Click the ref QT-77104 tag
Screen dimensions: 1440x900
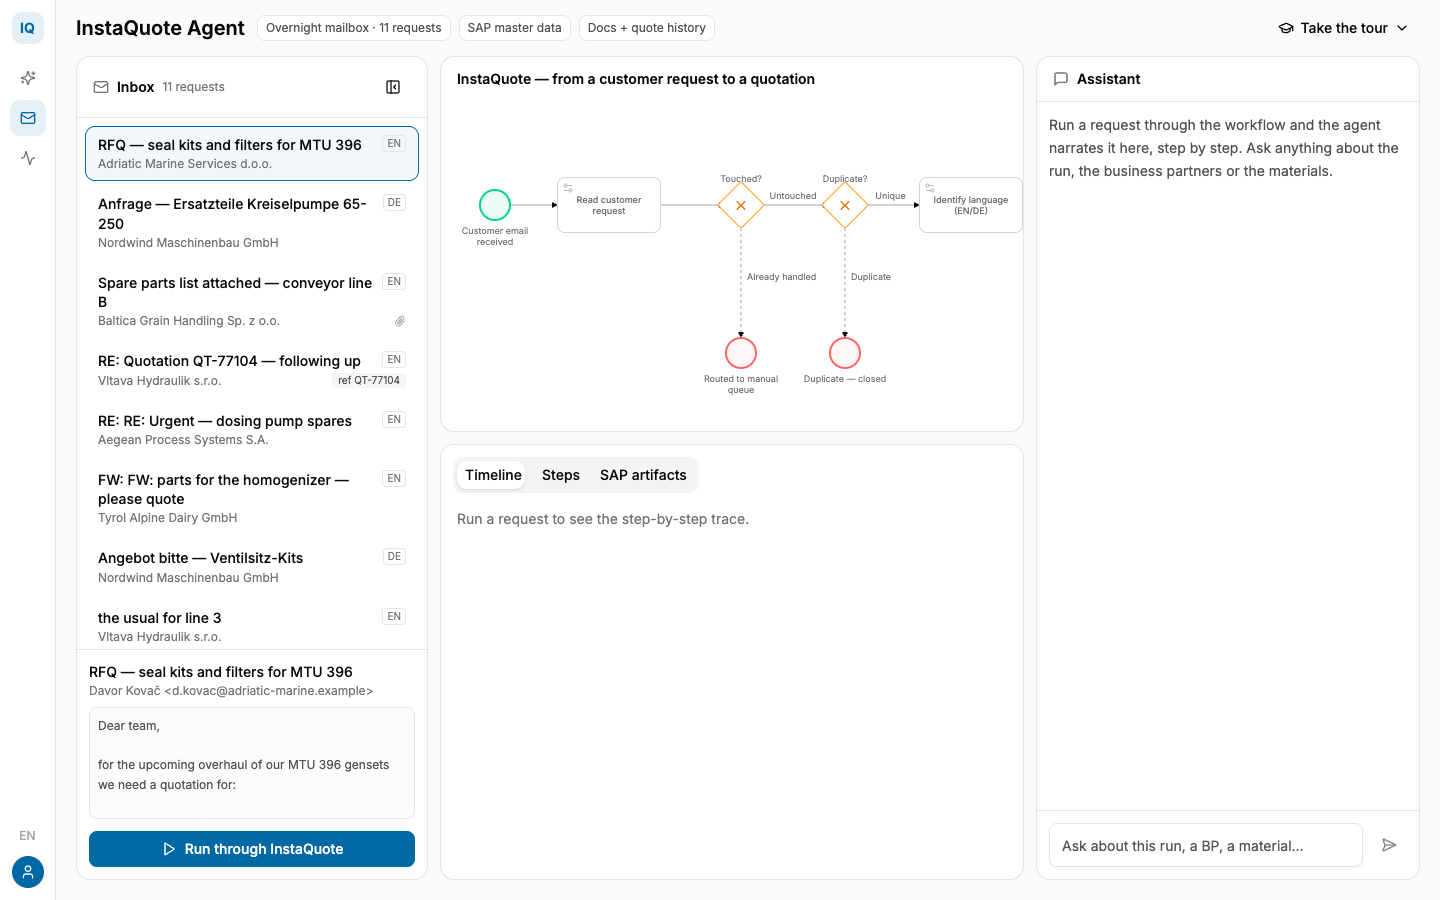coord(369,381)
